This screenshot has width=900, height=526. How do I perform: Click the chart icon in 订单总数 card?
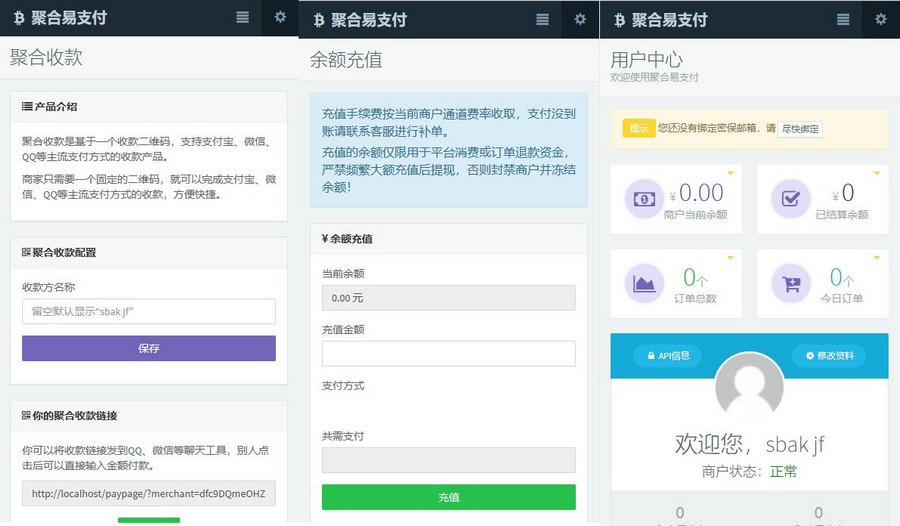(644, 284)
